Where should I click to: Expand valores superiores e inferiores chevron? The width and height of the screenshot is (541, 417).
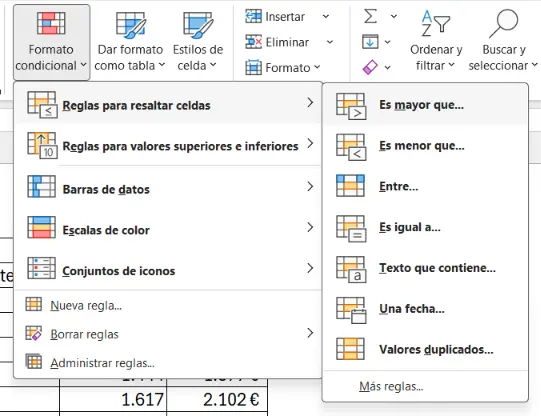click(x=310, y=143)
